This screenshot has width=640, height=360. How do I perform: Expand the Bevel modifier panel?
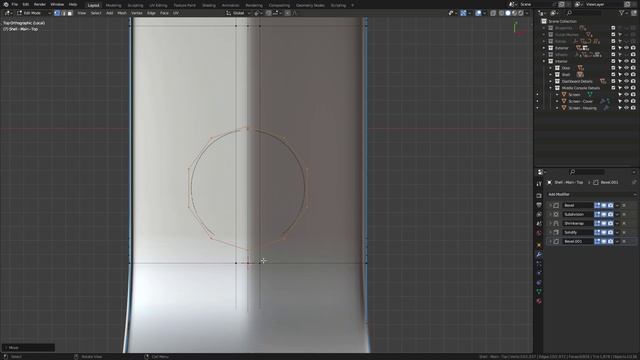tap(550, 205)
